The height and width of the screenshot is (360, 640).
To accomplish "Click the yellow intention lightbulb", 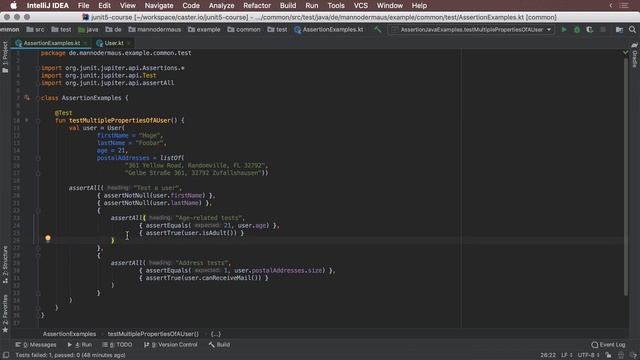I will pyautogui.click(x=48, y=238).
